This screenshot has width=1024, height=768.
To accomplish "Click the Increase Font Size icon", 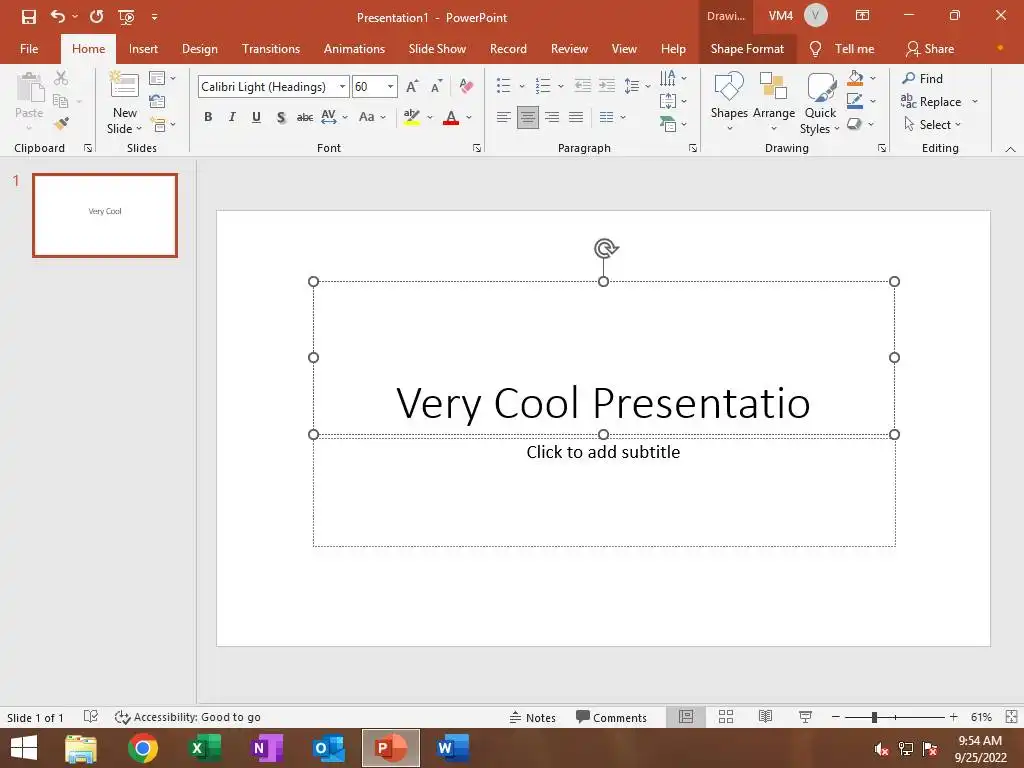I will pyautogui.click(x=412, y=87).
